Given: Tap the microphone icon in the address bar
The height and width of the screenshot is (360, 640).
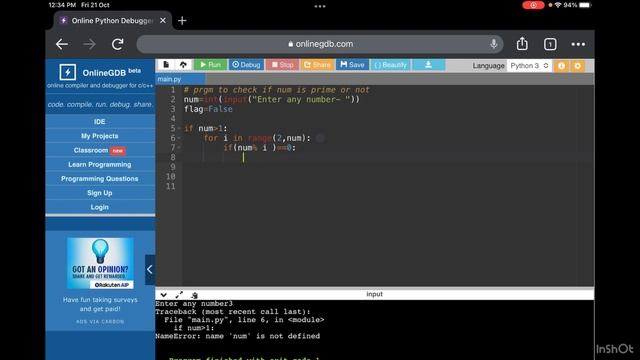Looking at the screenshot, I should 493,44.
